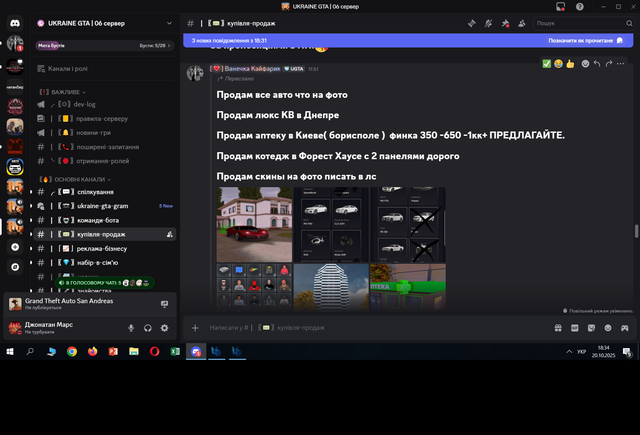The image size is (640, 435).
Task: Open threads icon in channel header
Action: coord(472,23)
